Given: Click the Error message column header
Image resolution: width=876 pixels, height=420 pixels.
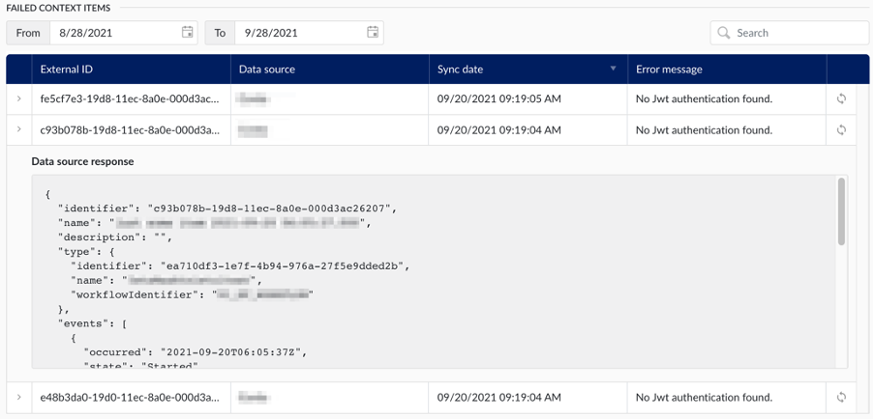Looking at the screenshot, I should point(669,69).
